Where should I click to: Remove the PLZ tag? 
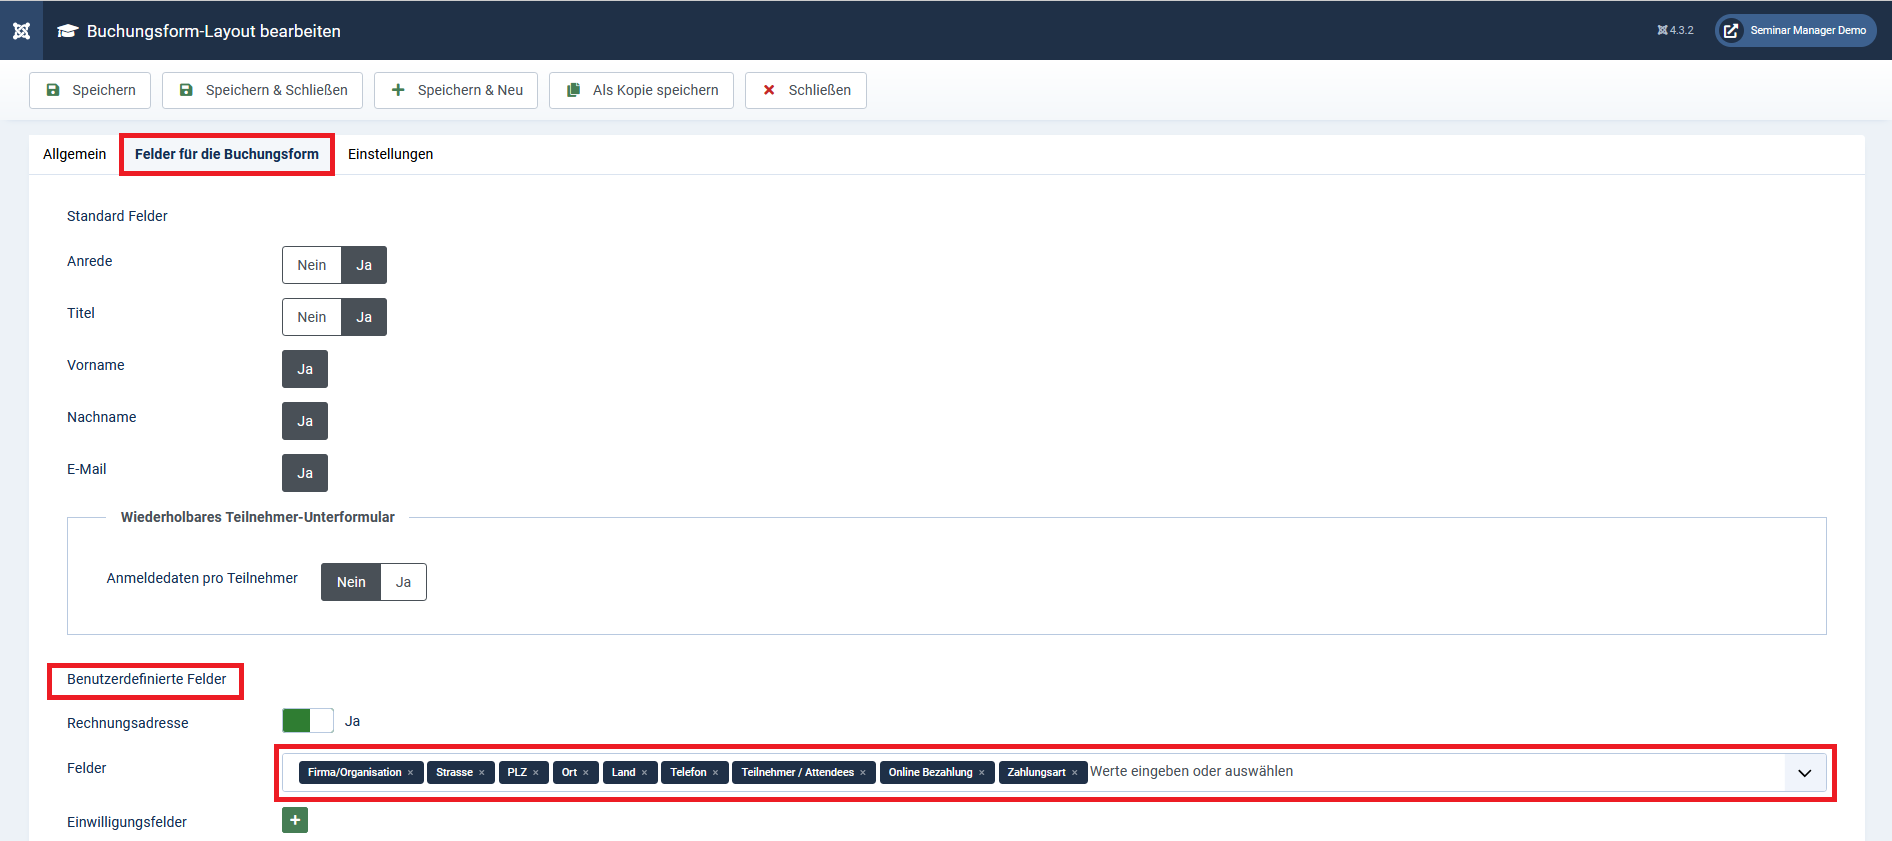click(535, 773)
